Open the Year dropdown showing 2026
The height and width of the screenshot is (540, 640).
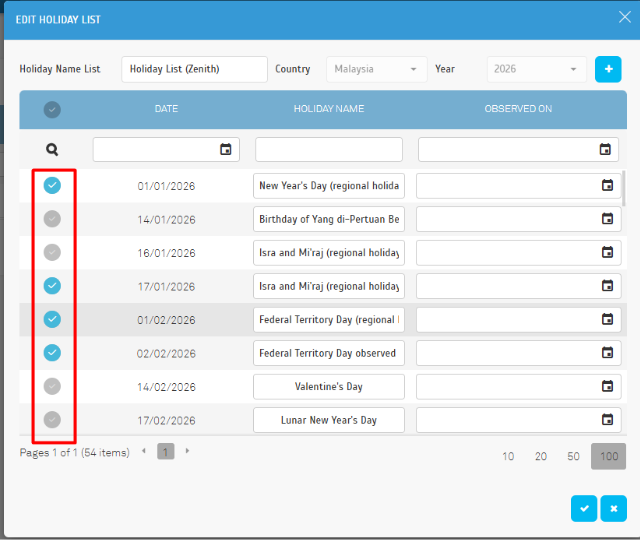click(536, 69)
